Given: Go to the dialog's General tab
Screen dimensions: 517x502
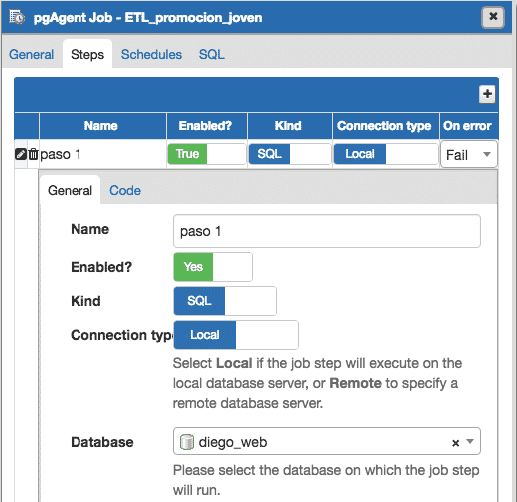Looking at the screenshot, I should (x=31, y=54).
